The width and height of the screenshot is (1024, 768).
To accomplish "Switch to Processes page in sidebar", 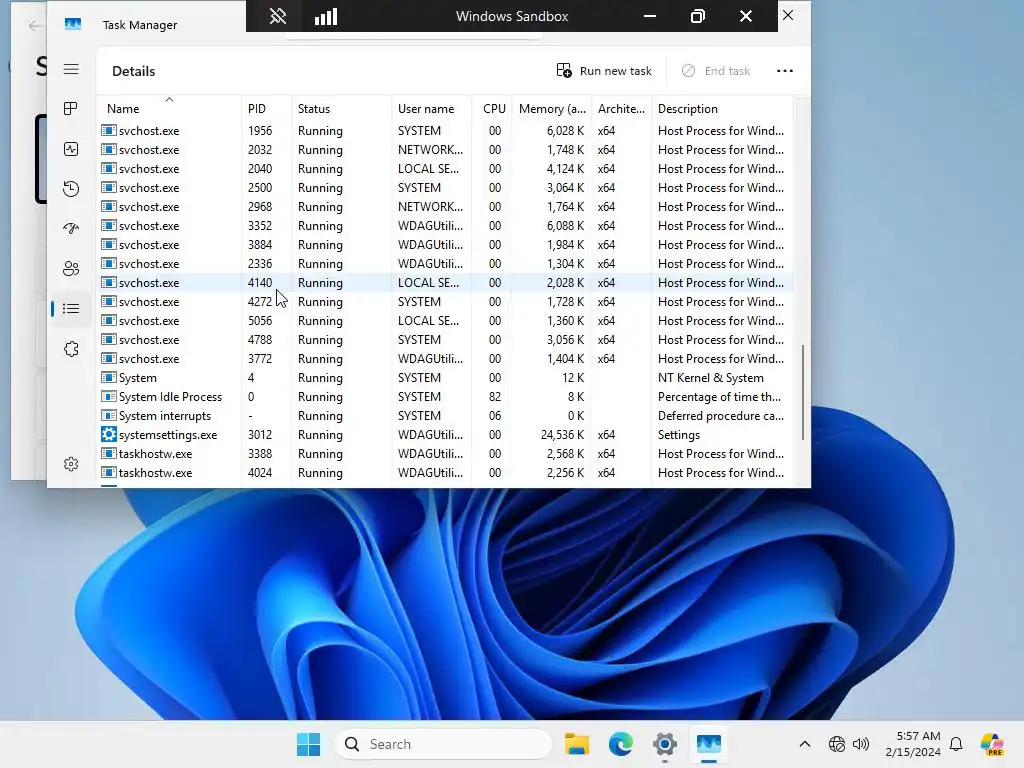I will [71, 108].
